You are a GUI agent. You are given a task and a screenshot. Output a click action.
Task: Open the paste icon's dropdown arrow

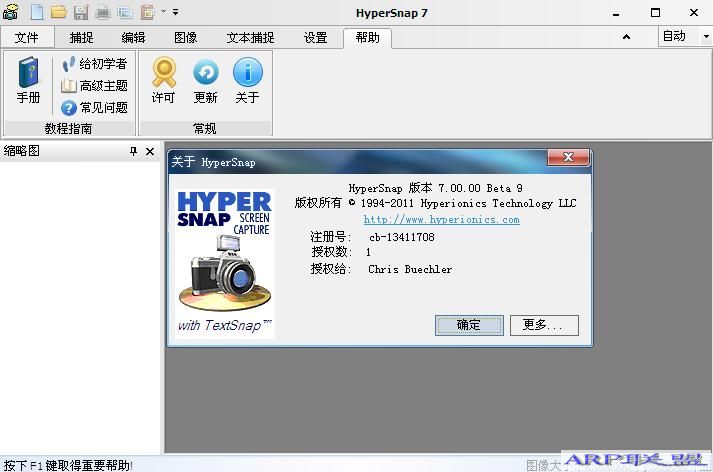(x=163, y=11)
